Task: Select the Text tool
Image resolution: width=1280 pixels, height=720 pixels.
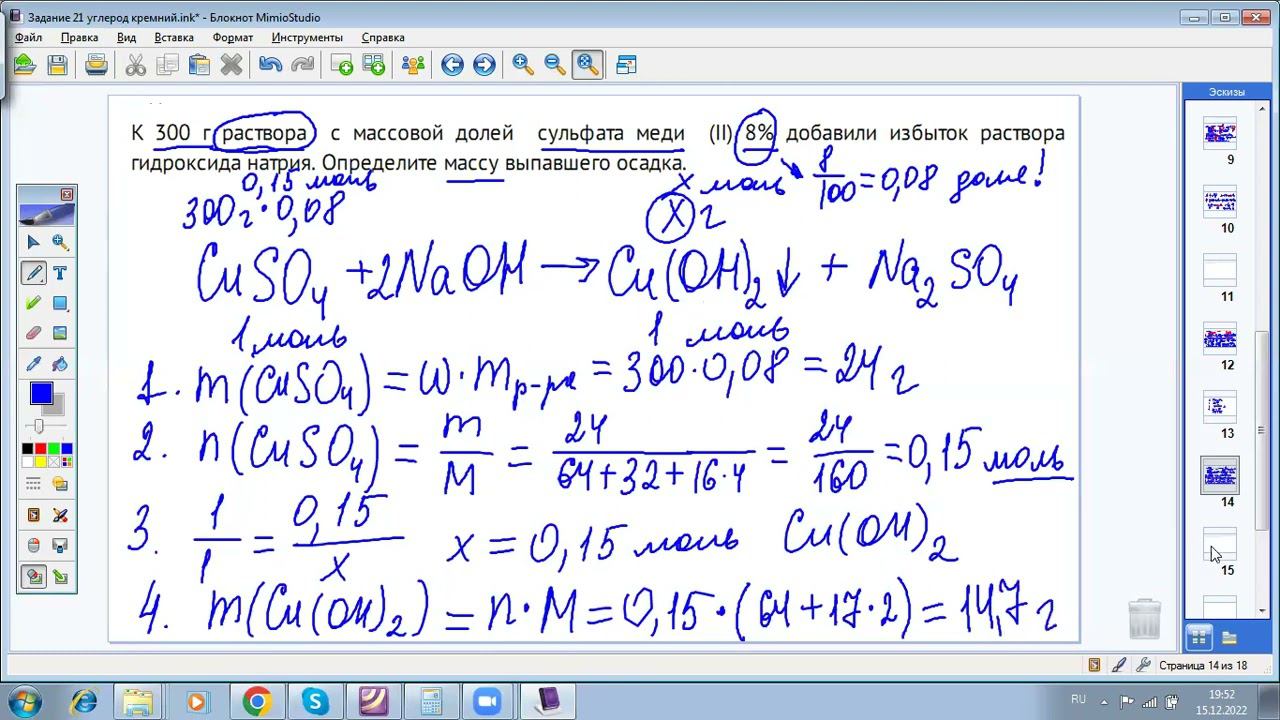Action: click(60, 273)
